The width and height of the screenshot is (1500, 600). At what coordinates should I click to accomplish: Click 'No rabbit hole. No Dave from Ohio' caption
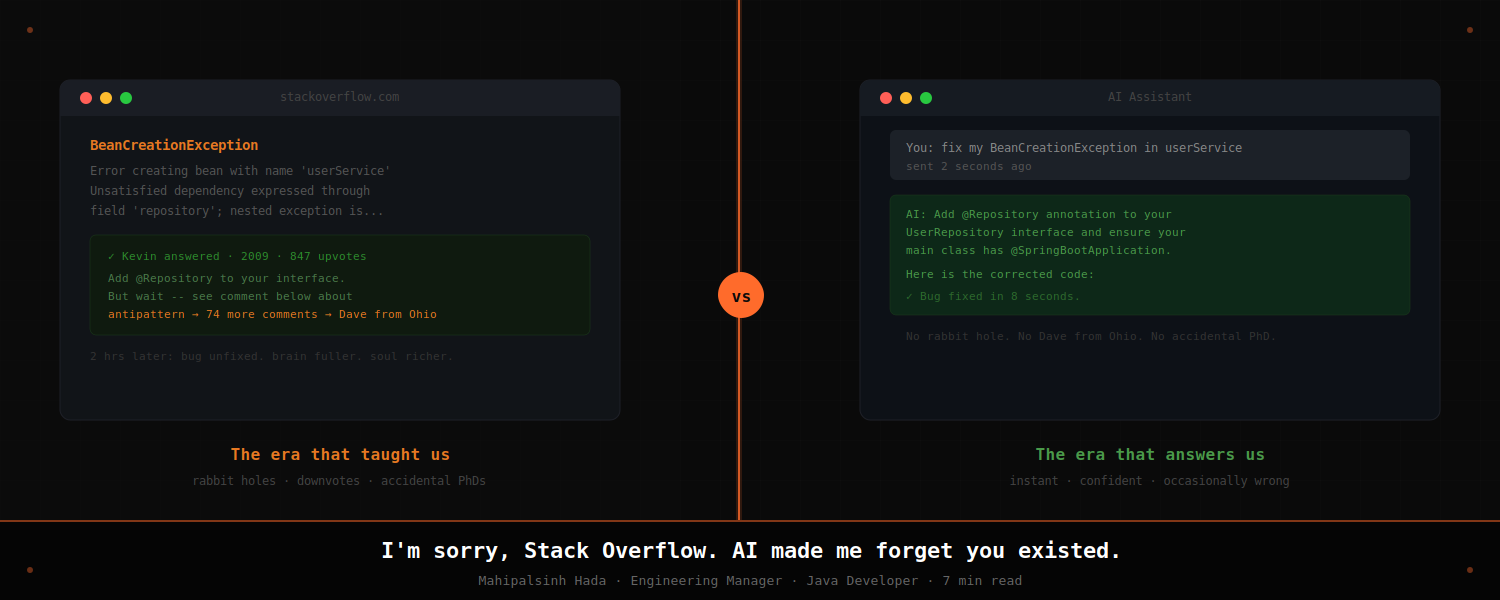1091,336
